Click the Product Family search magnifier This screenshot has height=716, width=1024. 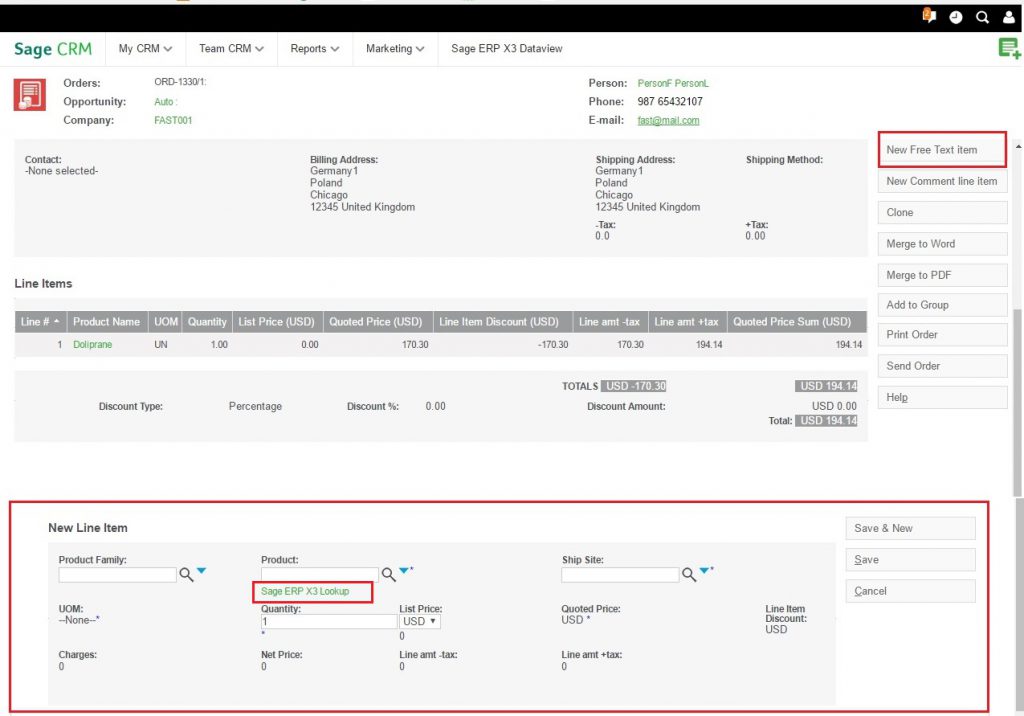tap(185, 575)
